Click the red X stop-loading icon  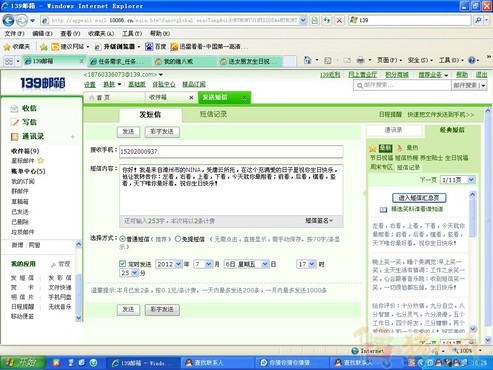click(339, 21)
